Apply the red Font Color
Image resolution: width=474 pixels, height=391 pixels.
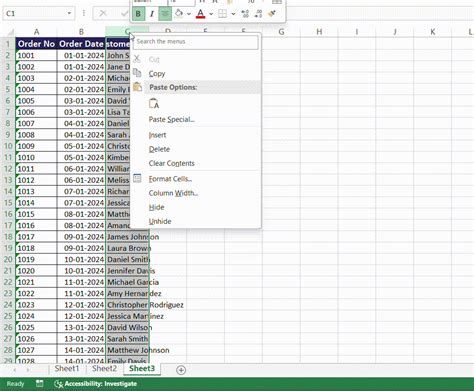click(x=200, y=14)
